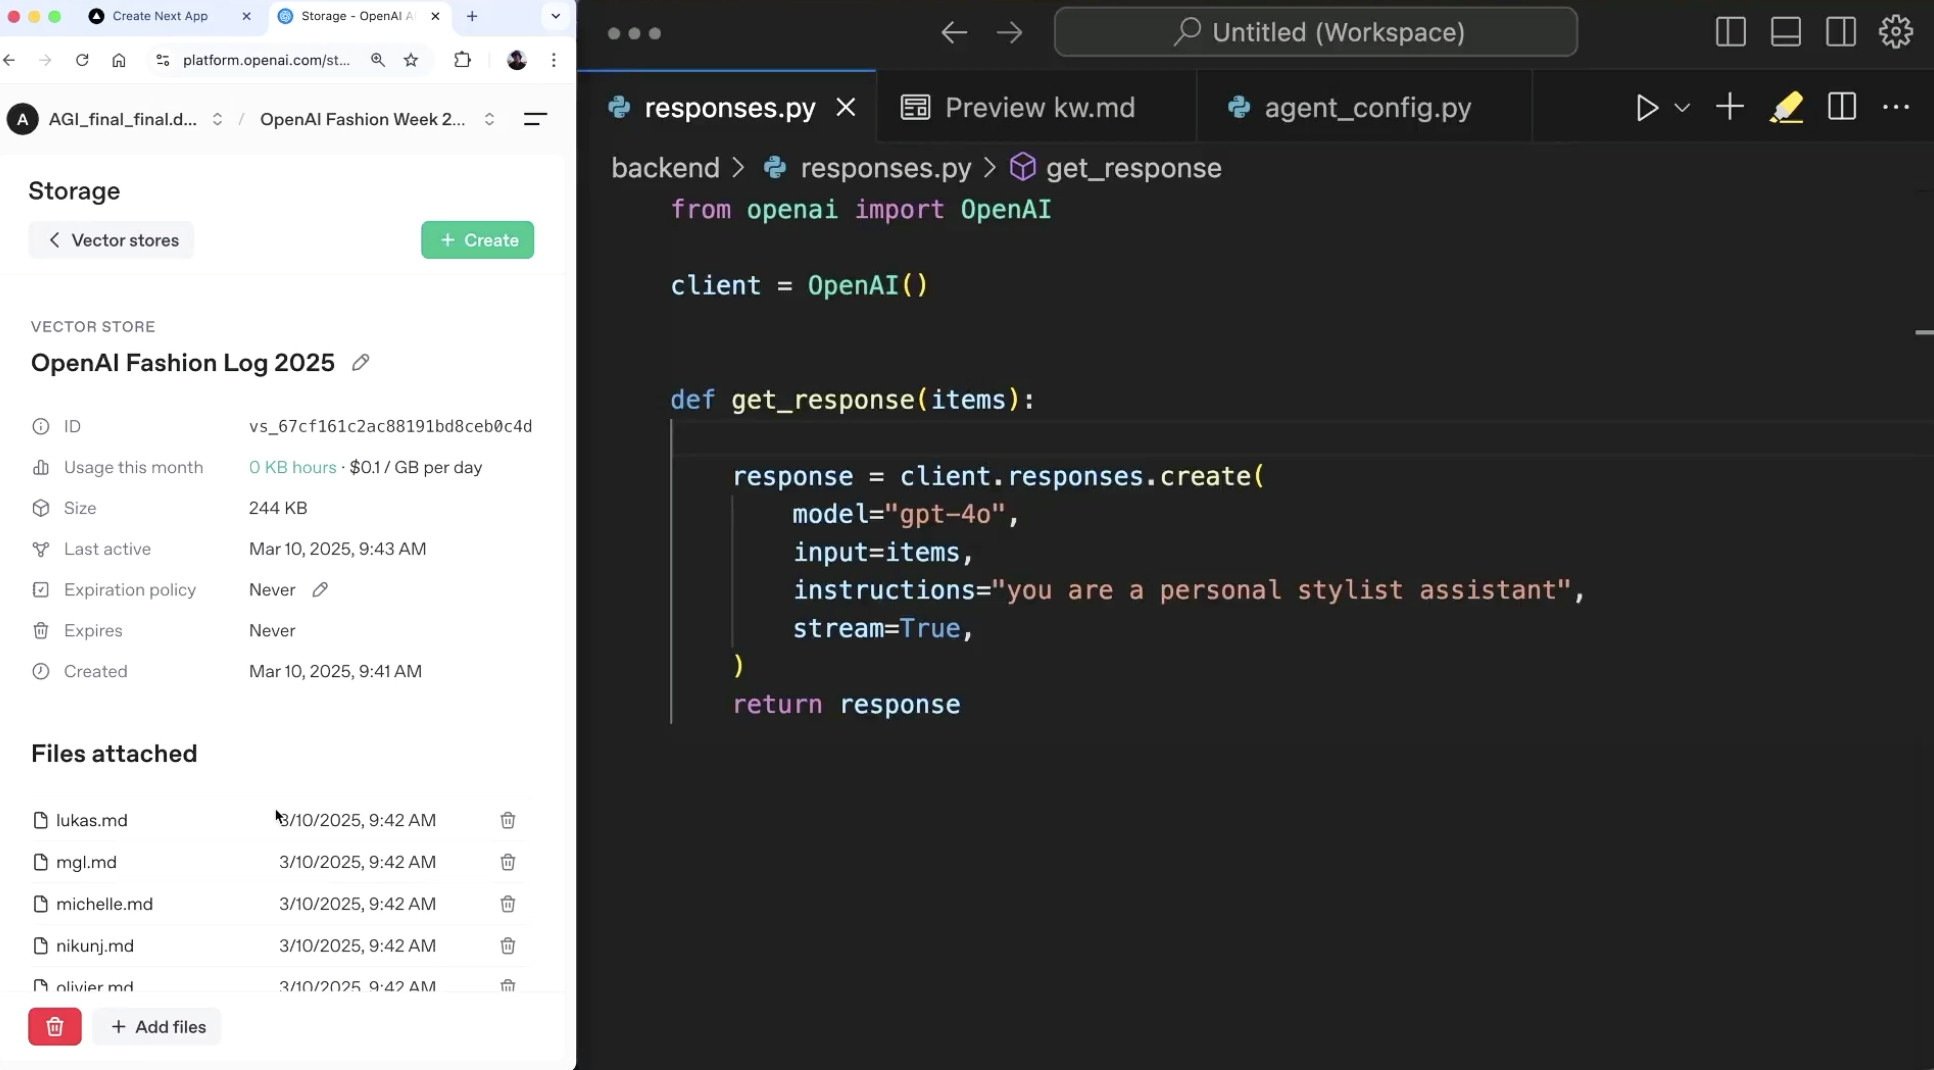Go forward in the browser
This screenshot has height=1070, width=1934.
45,60
